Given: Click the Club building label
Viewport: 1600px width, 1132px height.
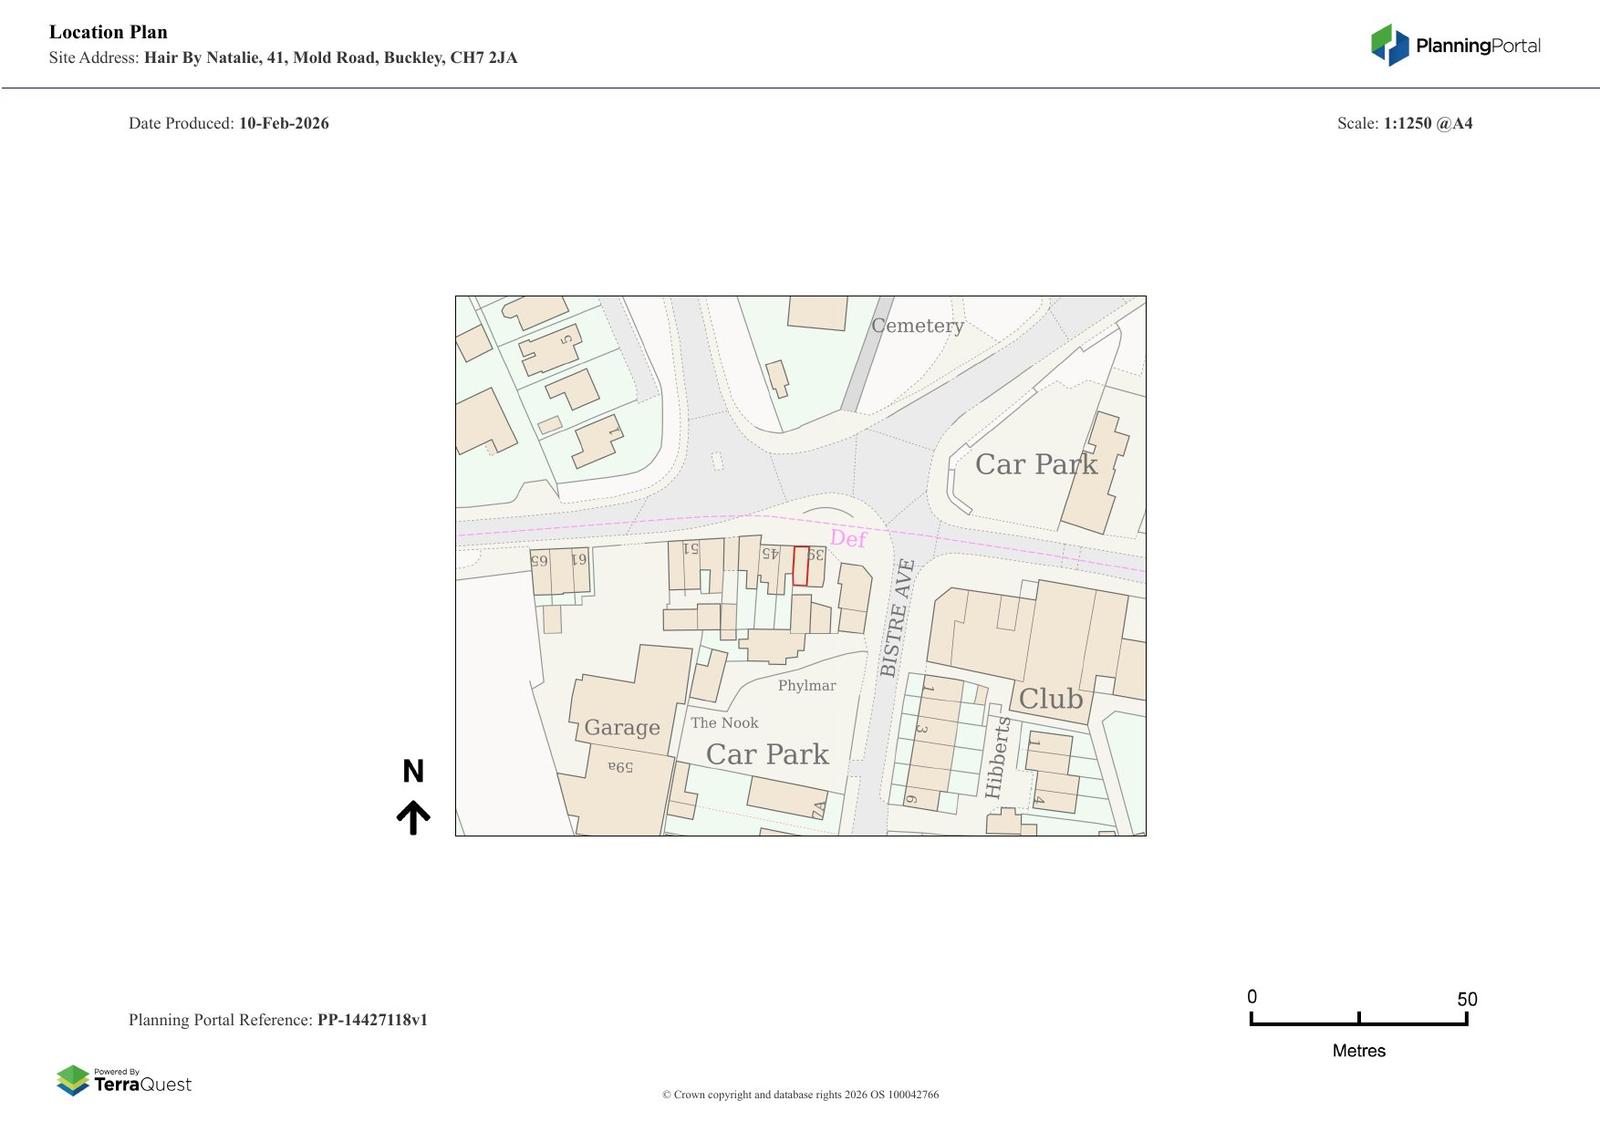Looking at the screenshot, I should [x=1050, y=698].
